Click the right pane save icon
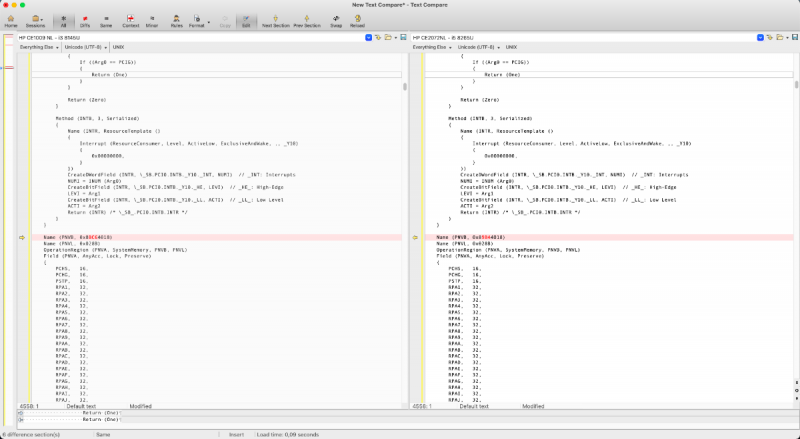Viewport: 800px width, 439px height. [x=795, y=37]
